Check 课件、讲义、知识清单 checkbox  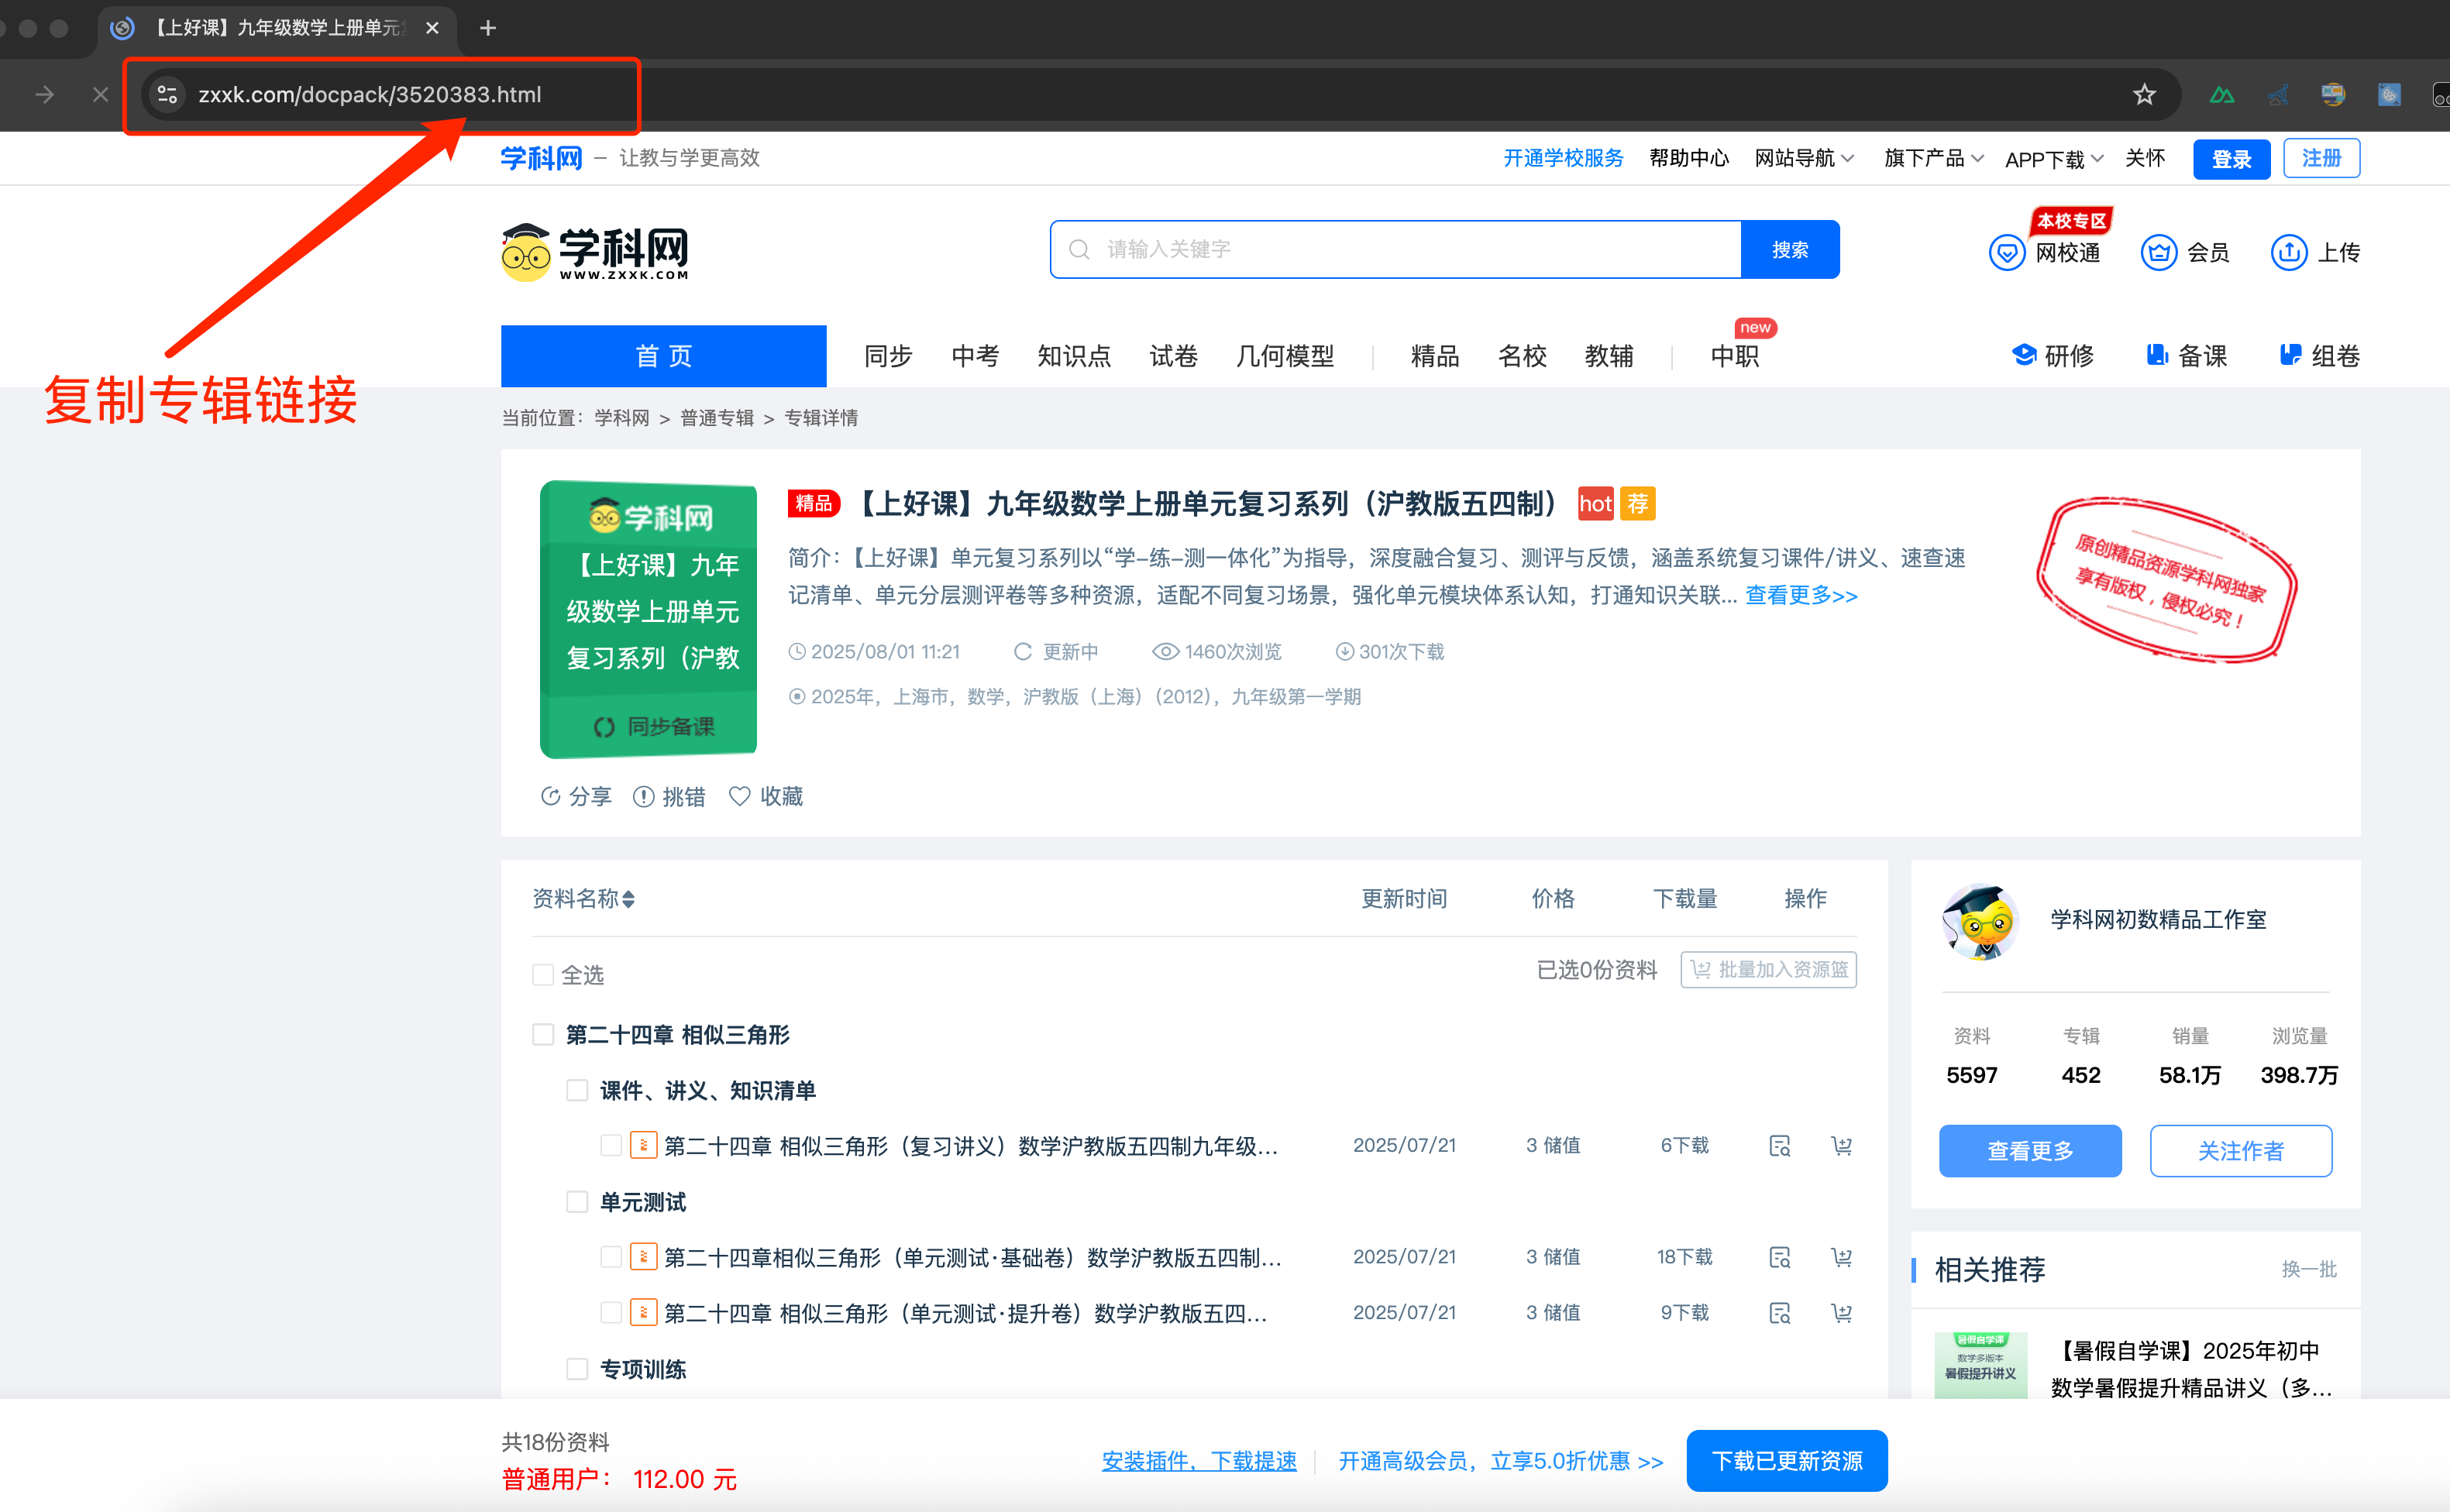(x=577, y=1090)
